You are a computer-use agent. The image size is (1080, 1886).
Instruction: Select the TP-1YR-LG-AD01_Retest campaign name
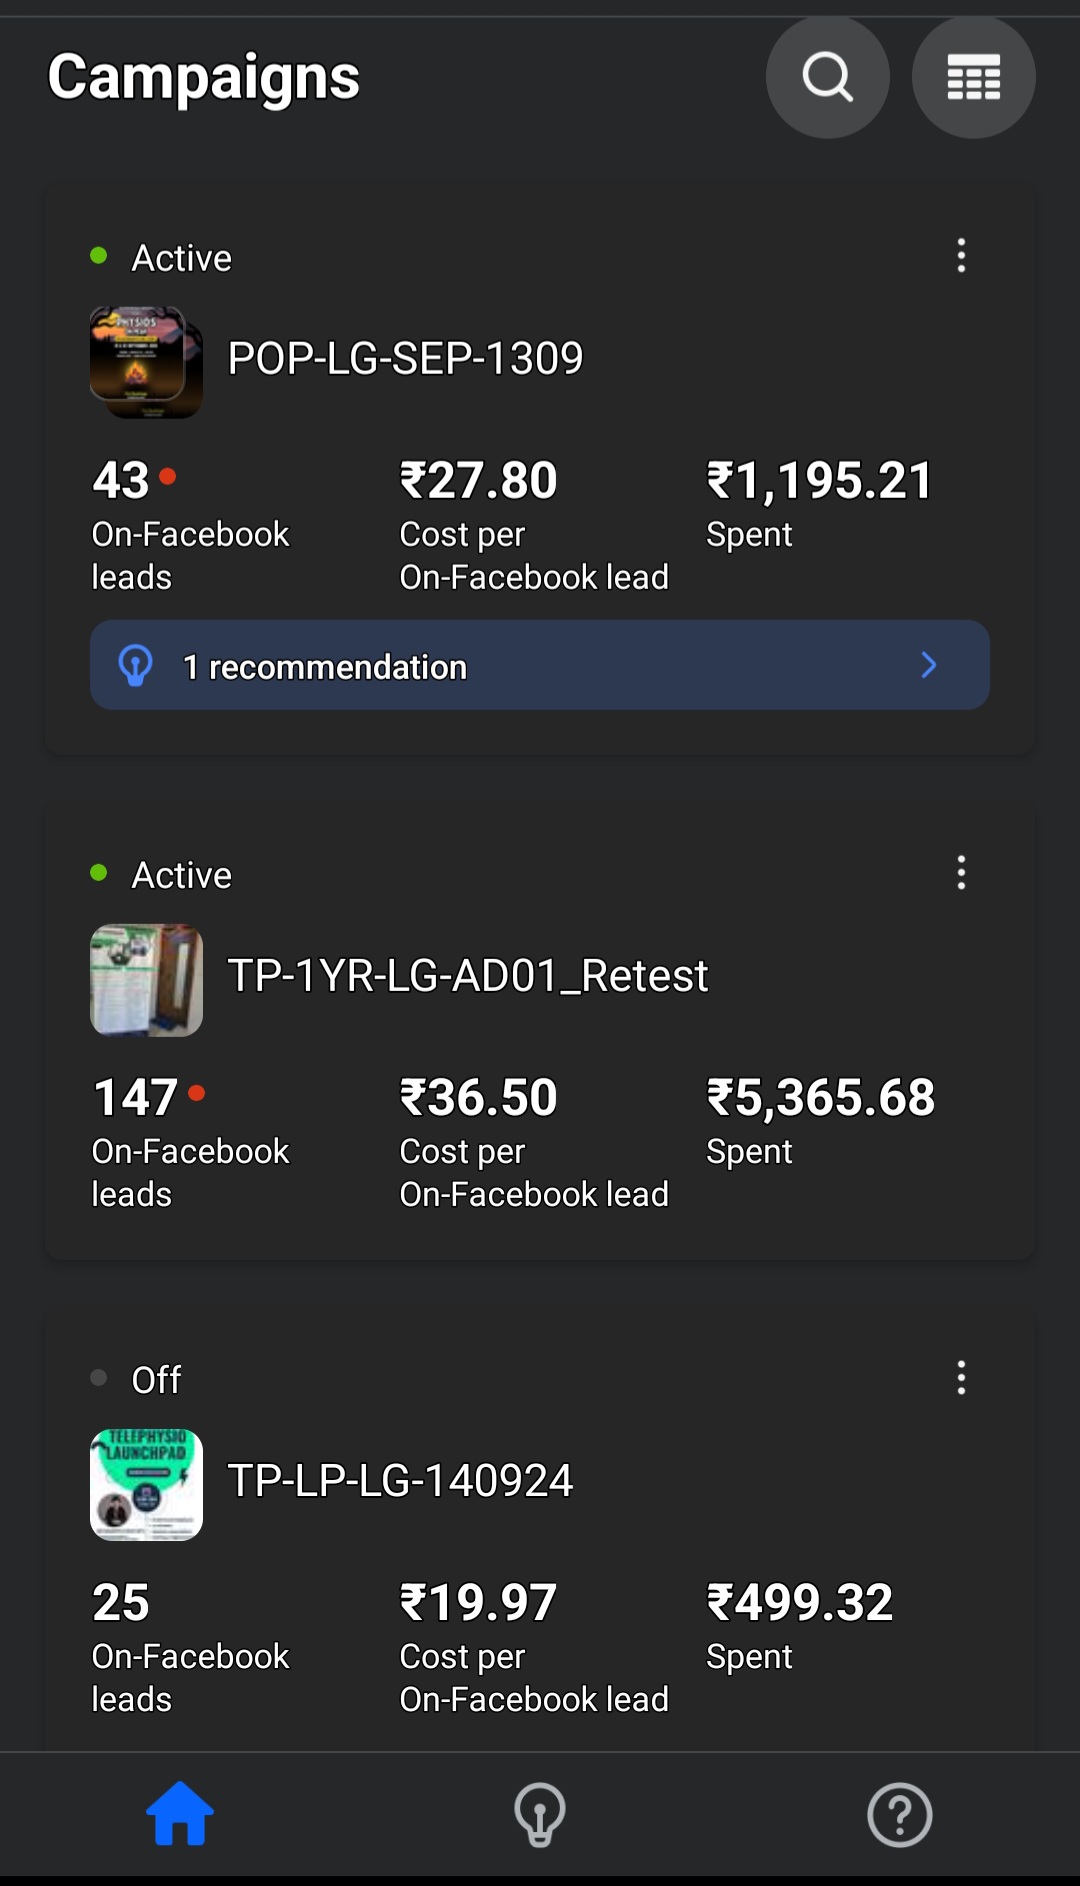click(x=468, y=976)
